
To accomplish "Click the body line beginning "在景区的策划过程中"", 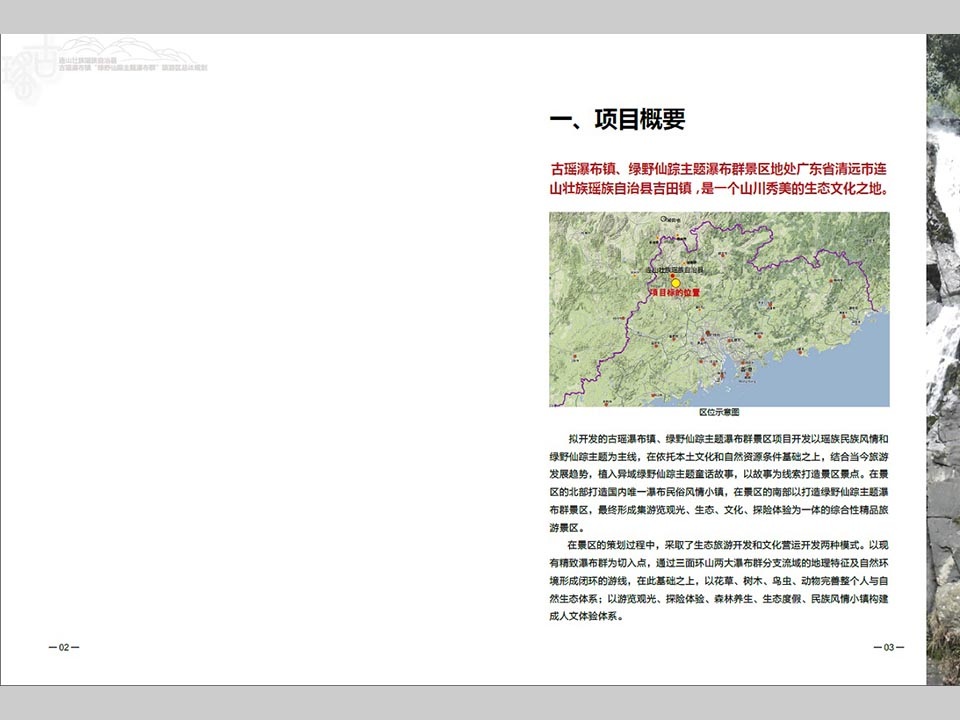I will click(728, 545).
